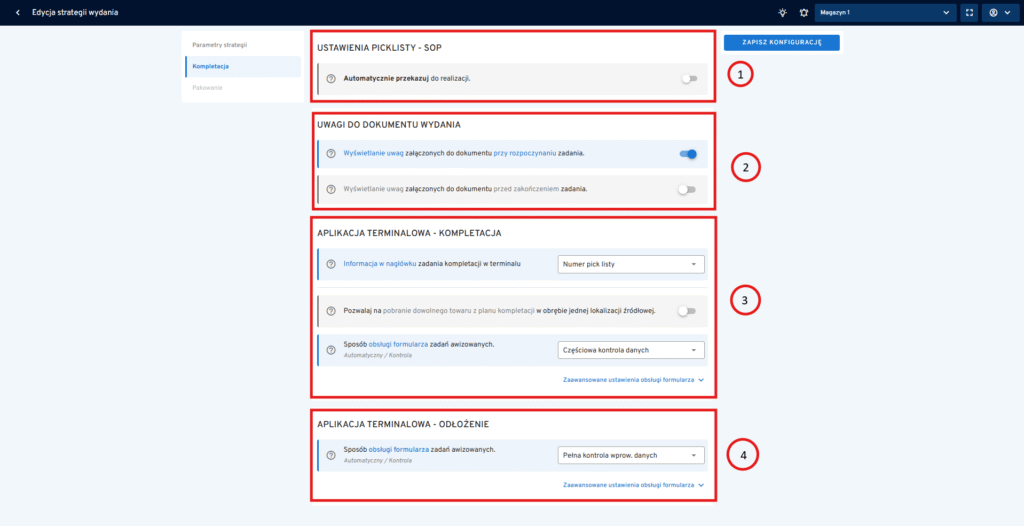Screen dimensions: 1024x526
Task: Click help icon beside Automatycznie przekazuj do realizacji
Action: (x=331, y=78)
